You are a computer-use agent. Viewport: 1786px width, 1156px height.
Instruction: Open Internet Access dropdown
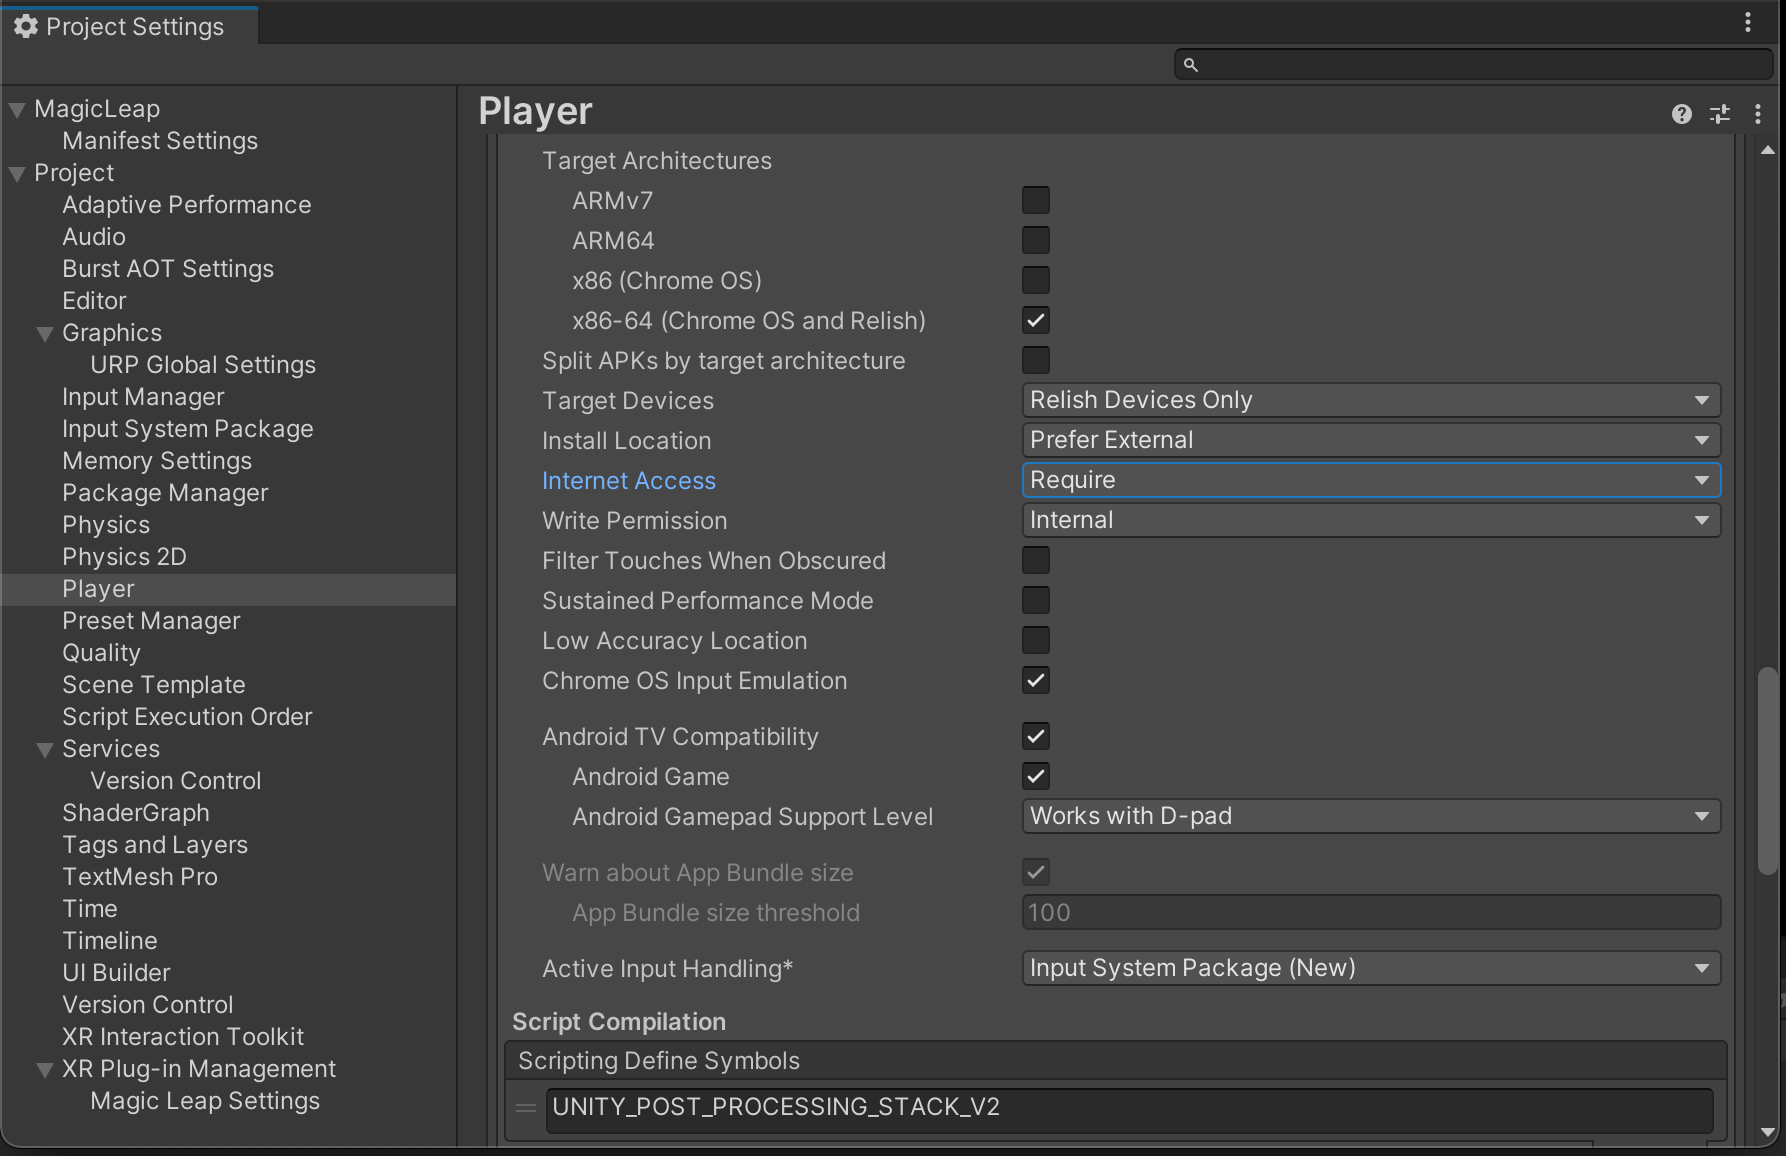1371,480
